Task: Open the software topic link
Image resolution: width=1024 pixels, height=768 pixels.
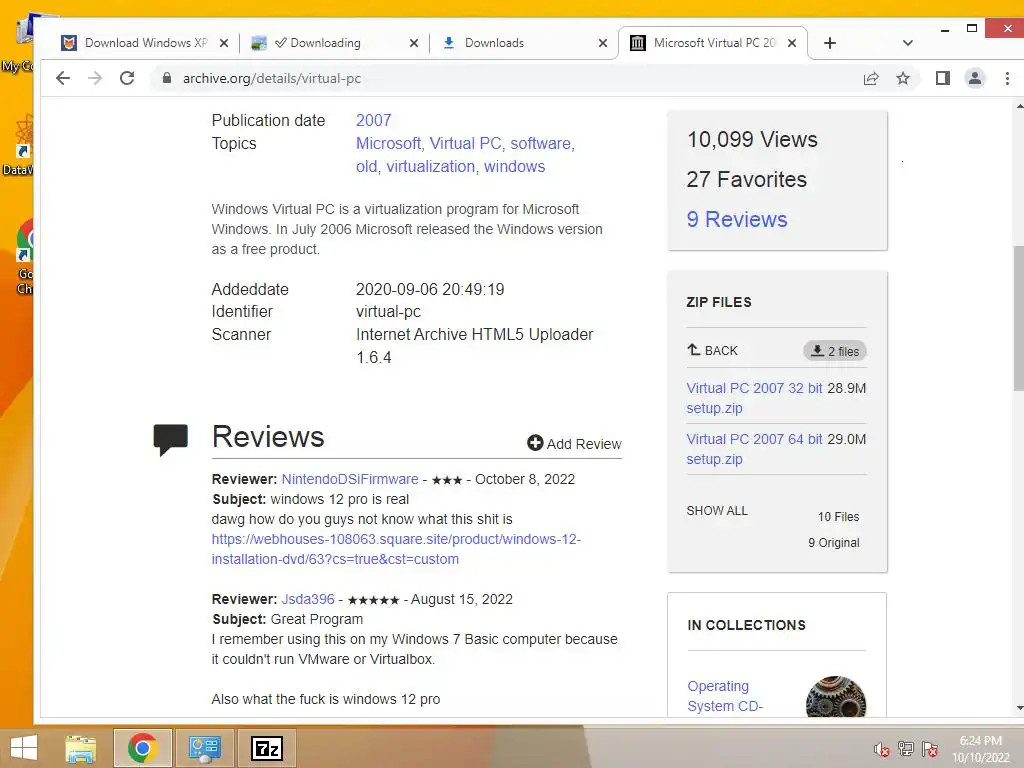Action: coord(541,143)
